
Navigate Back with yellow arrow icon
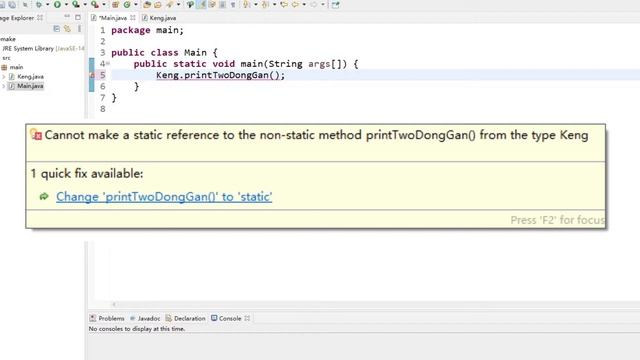pos(295,4)
